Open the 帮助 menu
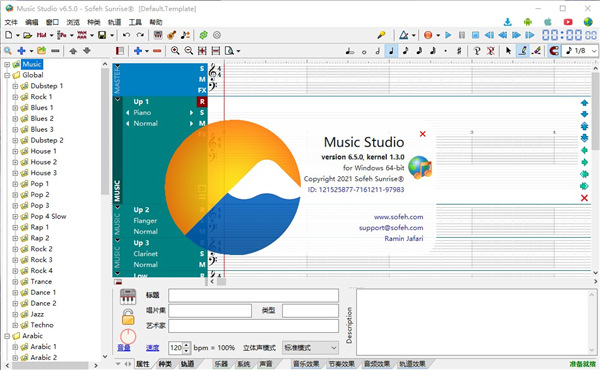The height and width of the screenshot is (370, 600). pyautogui.click(x=155, y=22)
